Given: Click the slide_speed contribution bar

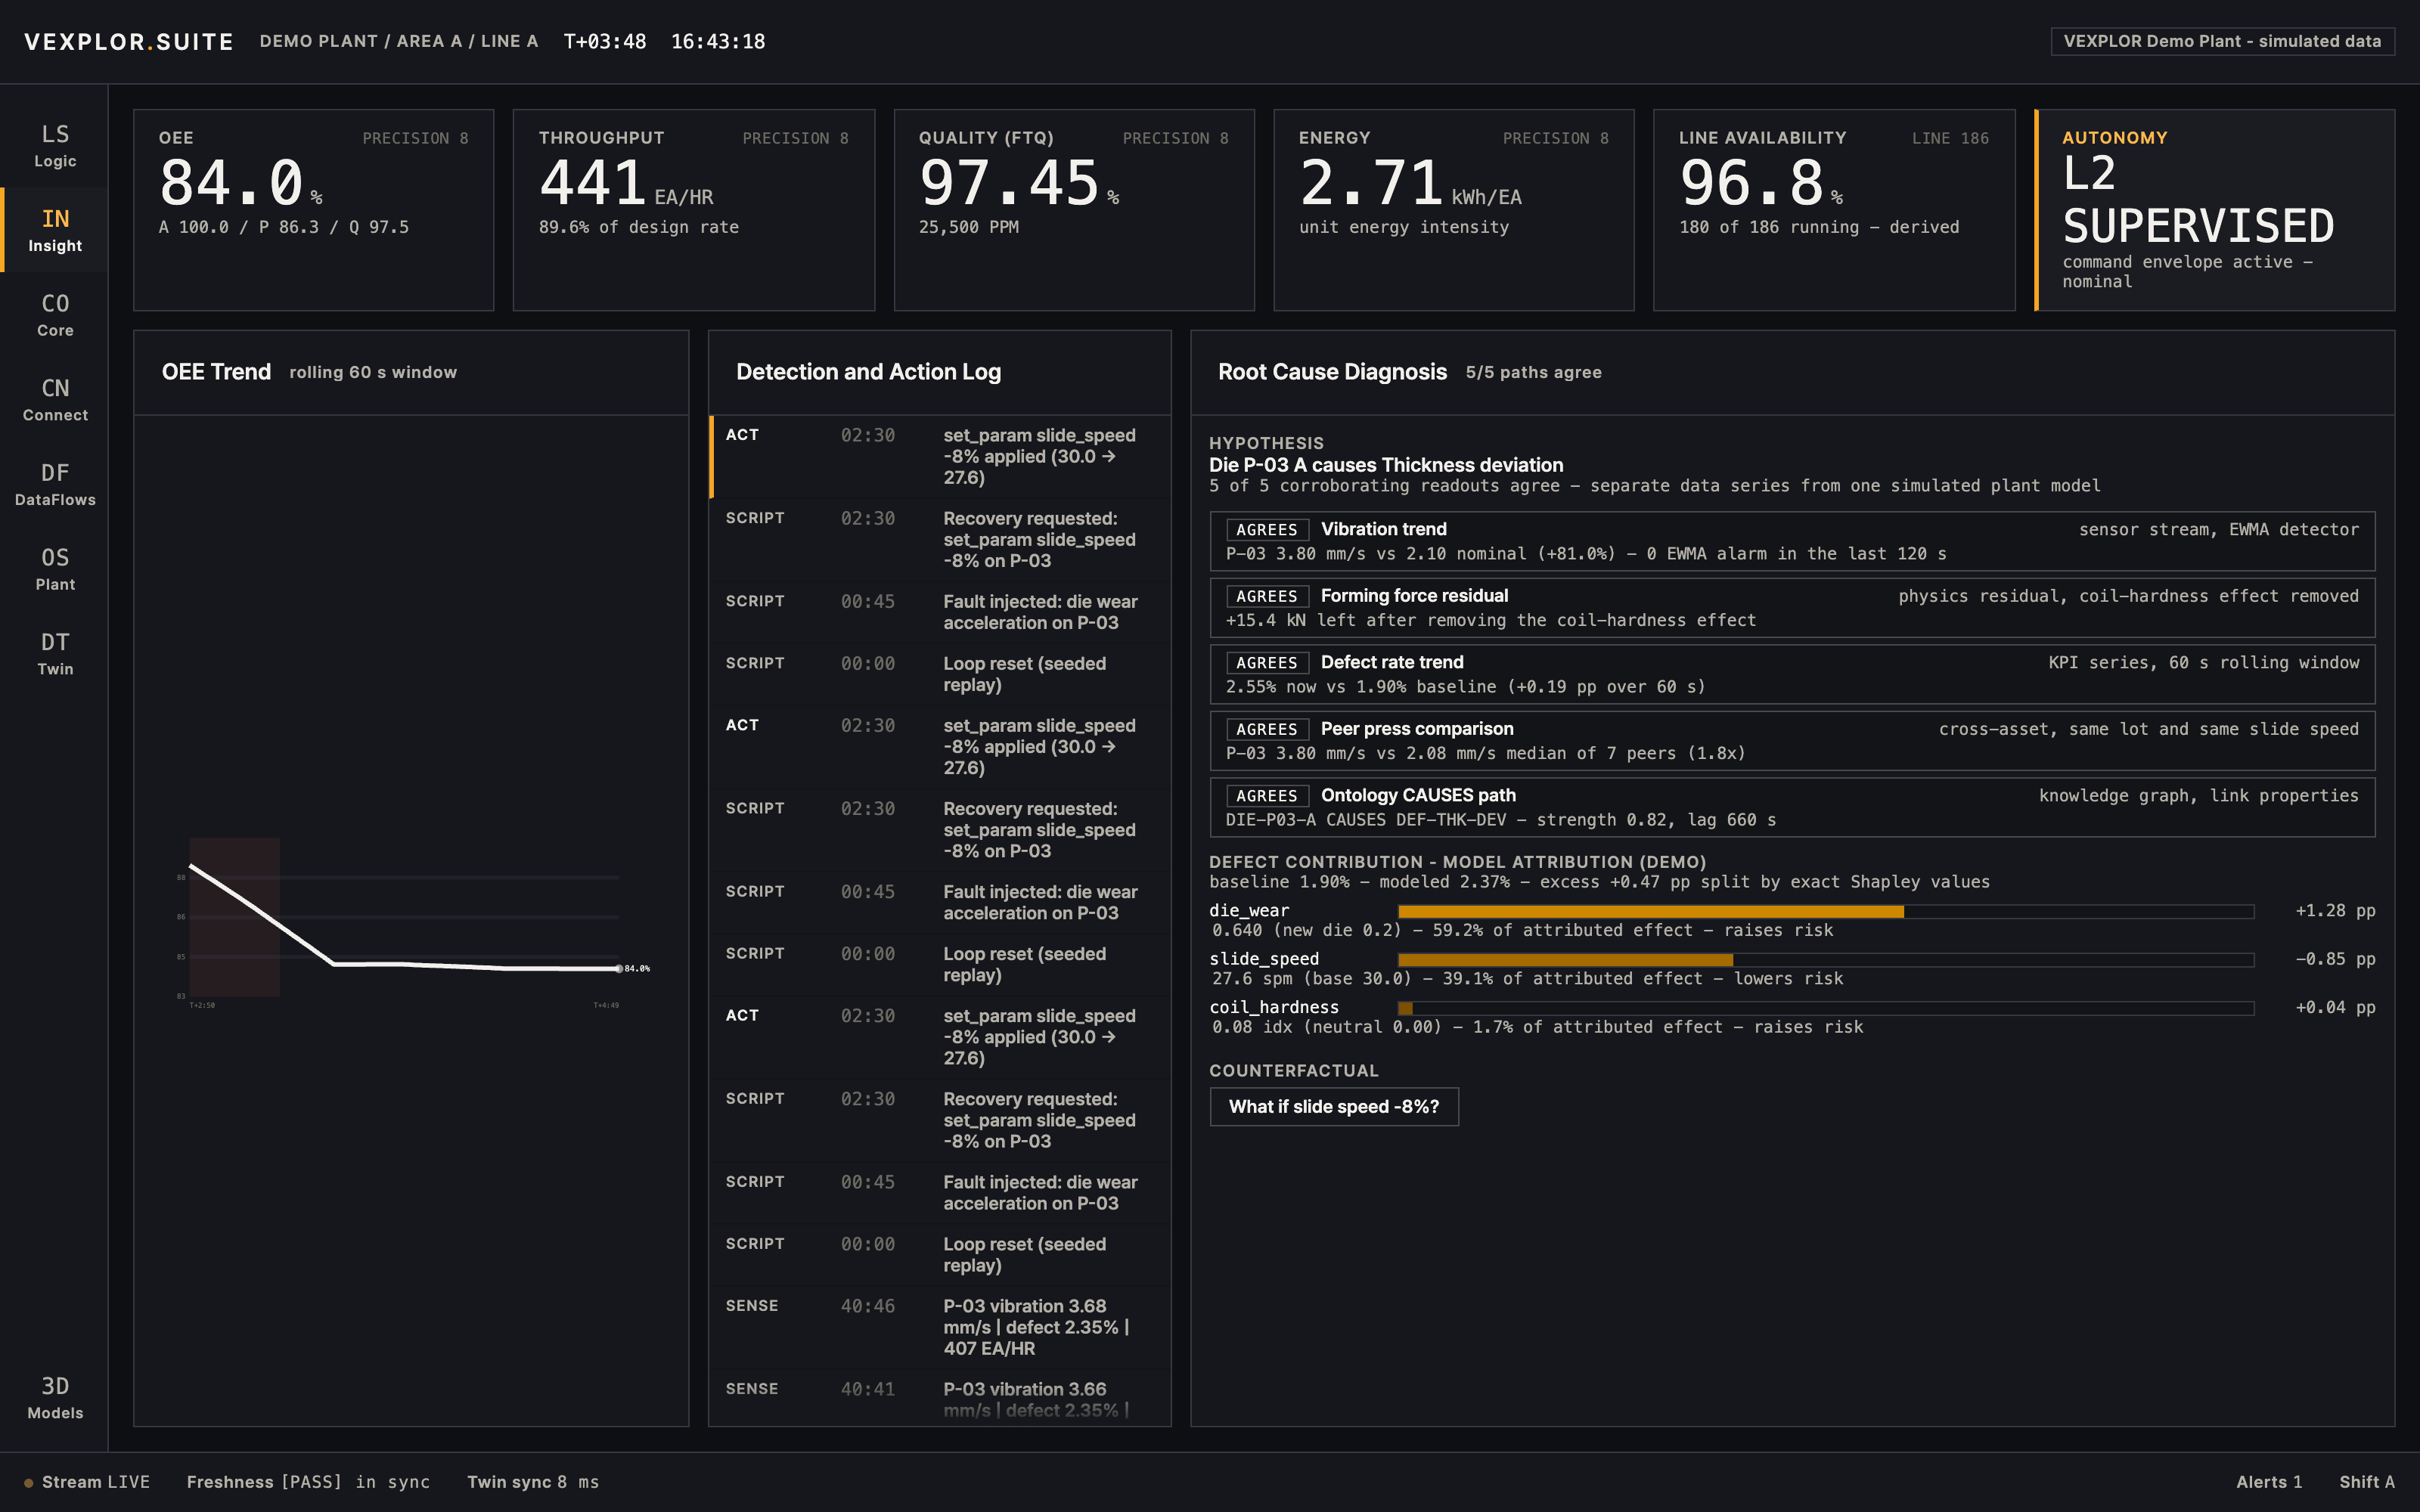Looking at the screenshot, I should 1826,959.
